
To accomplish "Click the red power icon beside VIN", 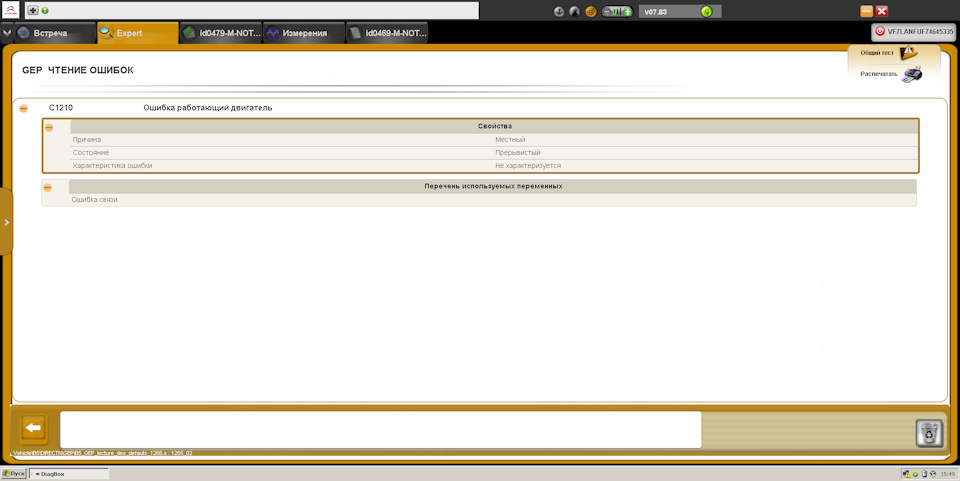I will point(880,31).
